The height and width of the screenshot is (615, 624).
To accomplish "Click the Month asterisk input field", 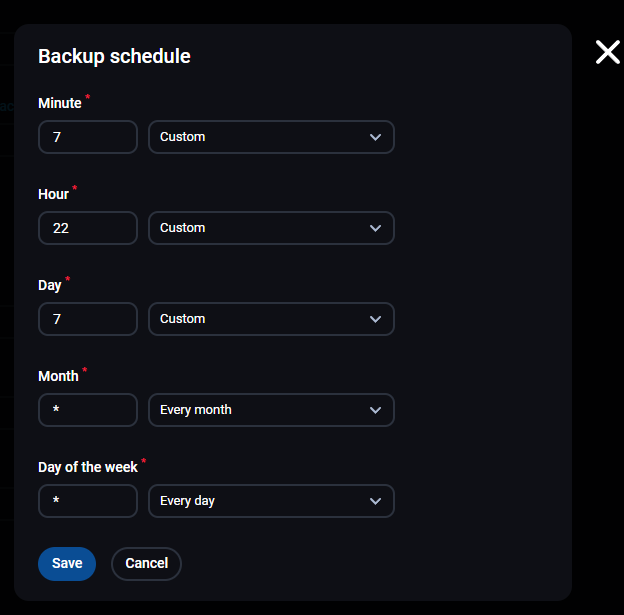I will coord(88,410).
